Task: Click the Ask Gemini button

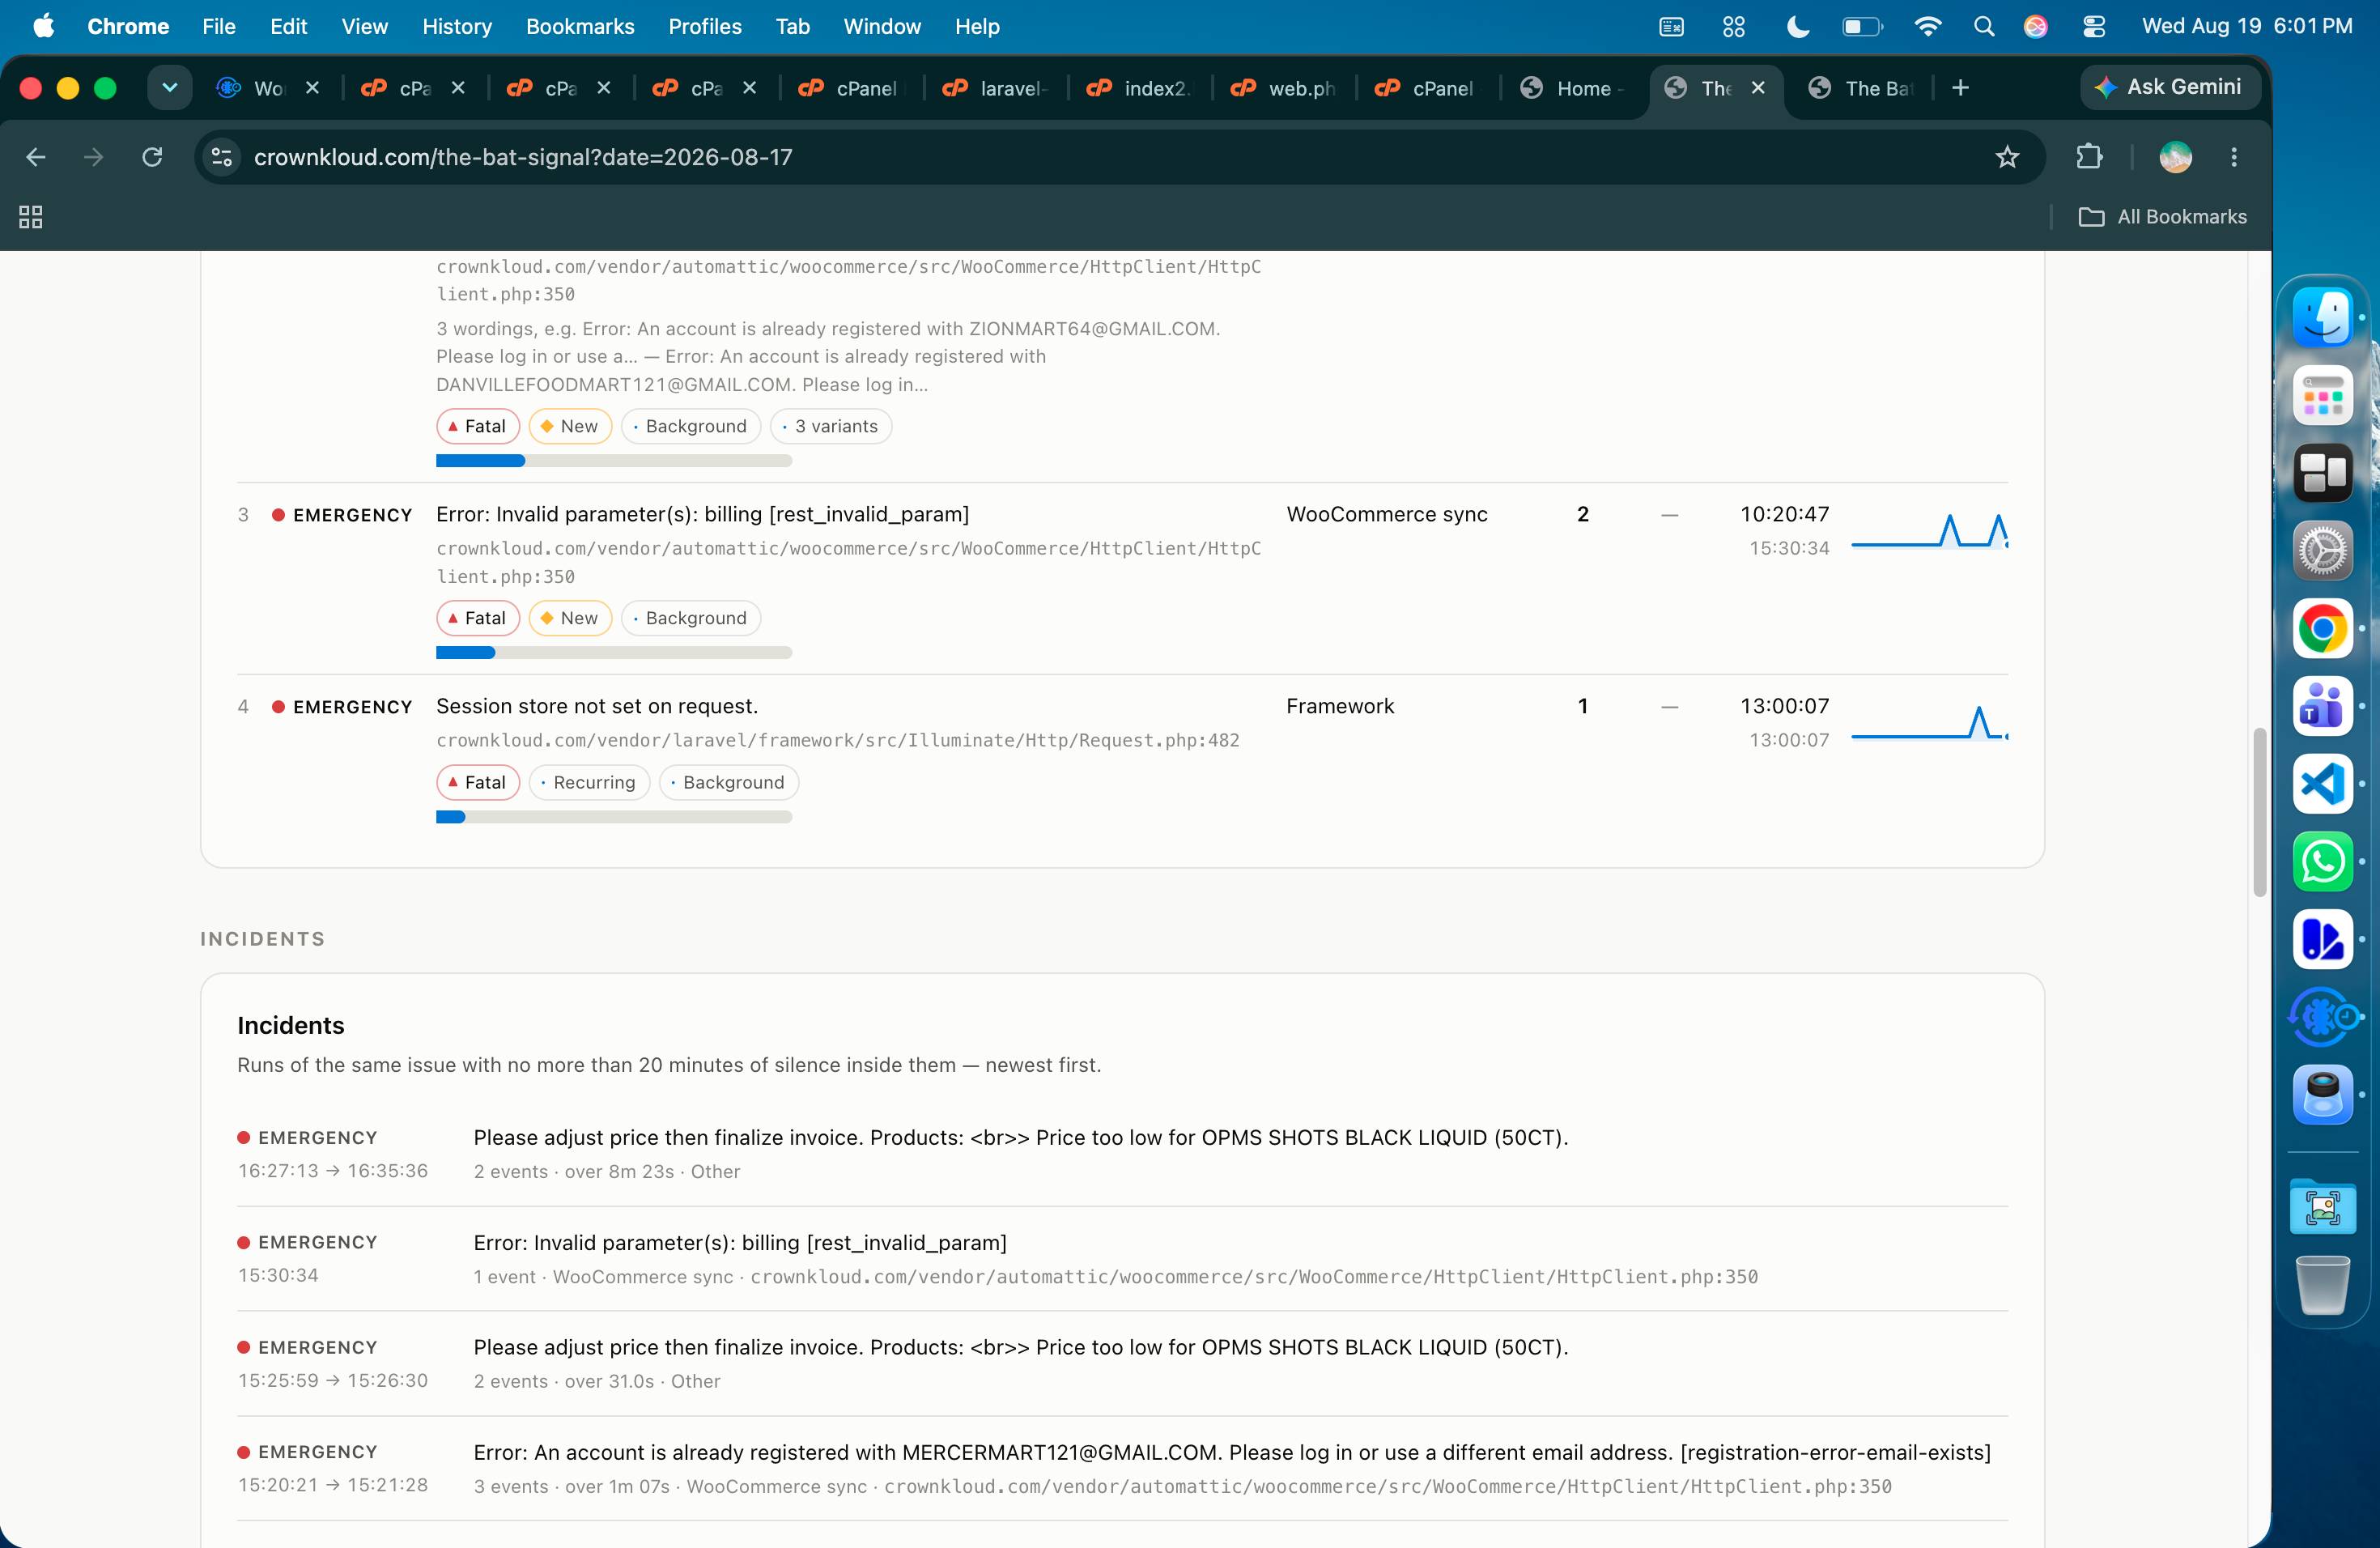Action: (x=2169, y=87)
